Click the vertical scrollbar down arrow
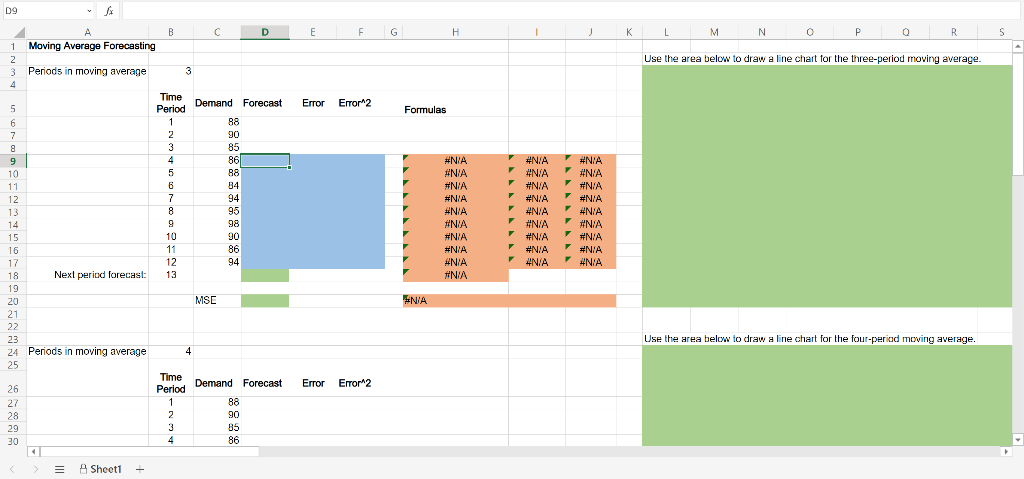Image resolution: width=1024 pixels, height=479 pixels. (x=1016, y=439)
